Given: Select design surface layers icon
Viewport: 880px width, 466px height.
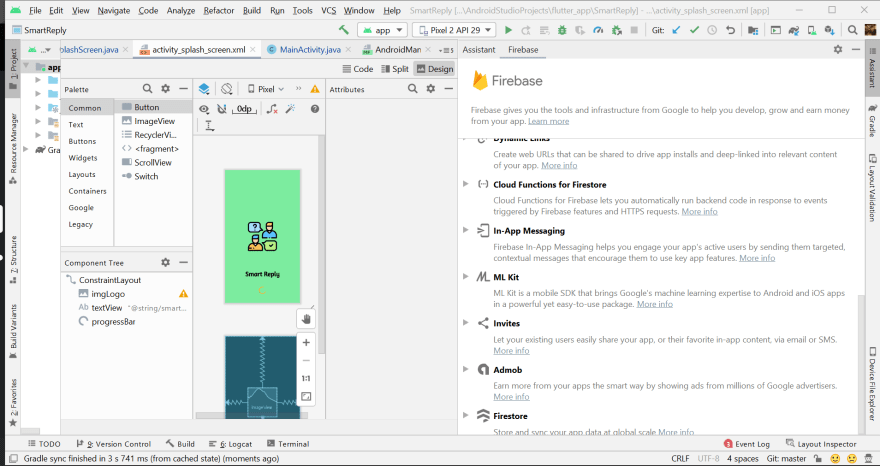Looking at the screenshot, I should tap(204, 89).
